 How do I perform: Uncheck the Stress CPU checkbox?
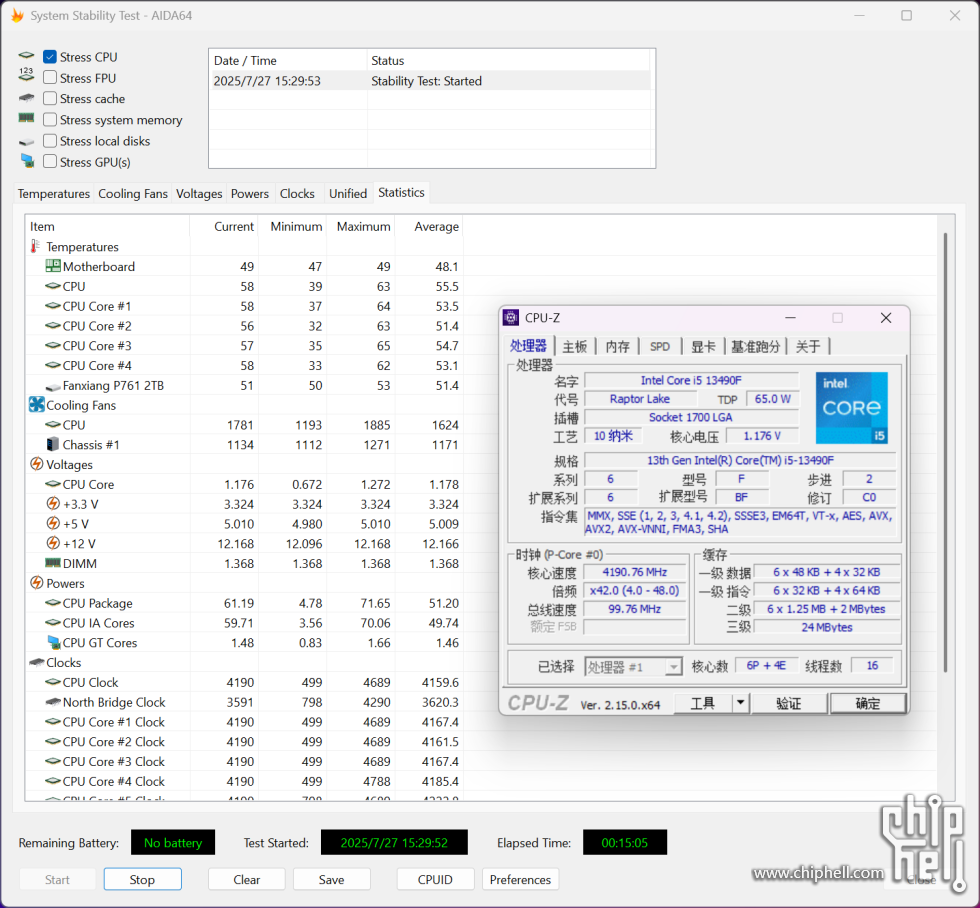(x=50, y=57)
